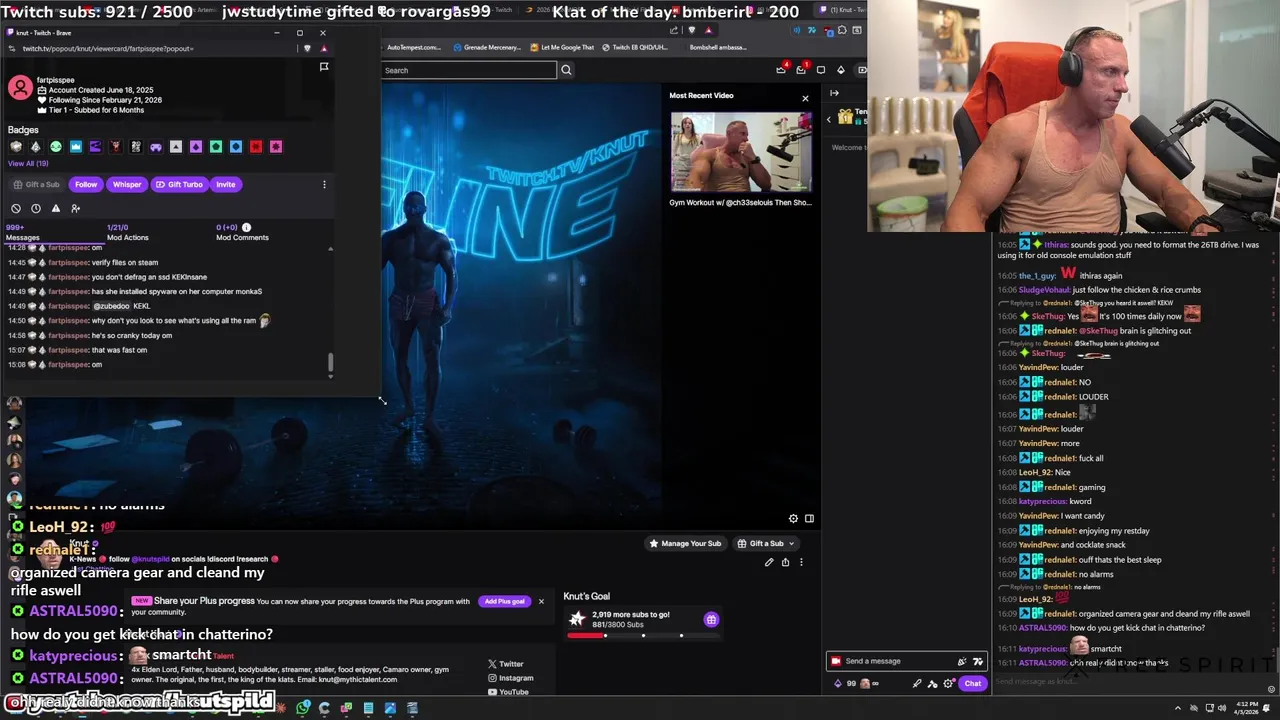Click the celebration icon in chat input

point(962,661)
